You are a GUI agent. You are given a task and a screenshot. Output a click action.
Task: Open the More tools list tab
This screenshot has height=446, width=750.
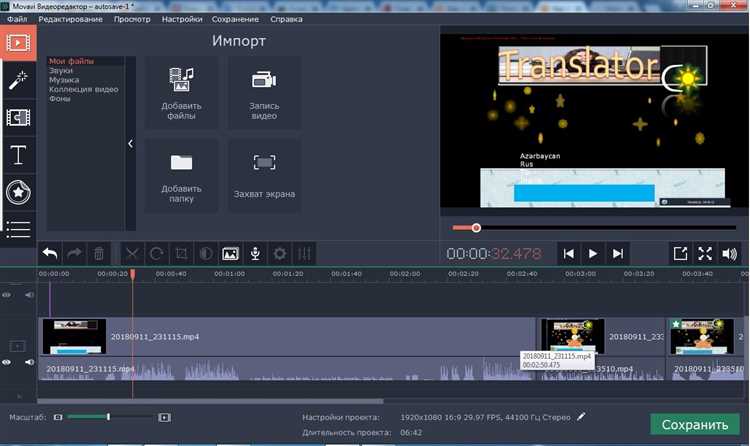[18, 229]
